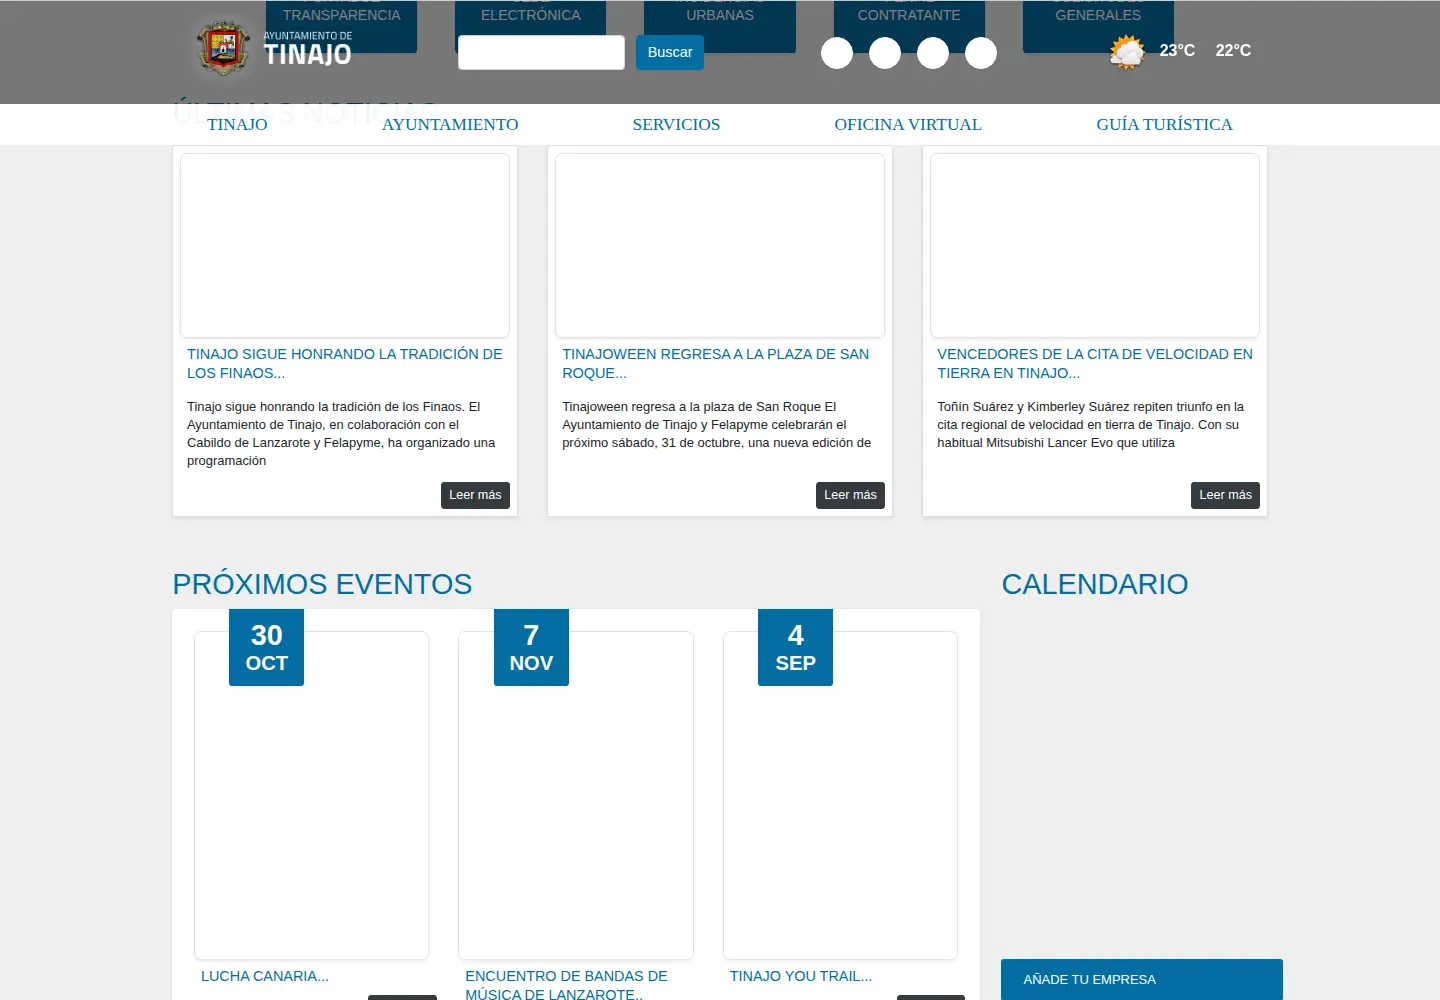The width and height of the screenshot is (1440, 1000).
Task: Click Leer más under the velocidad article
Action: point(1225,495)
